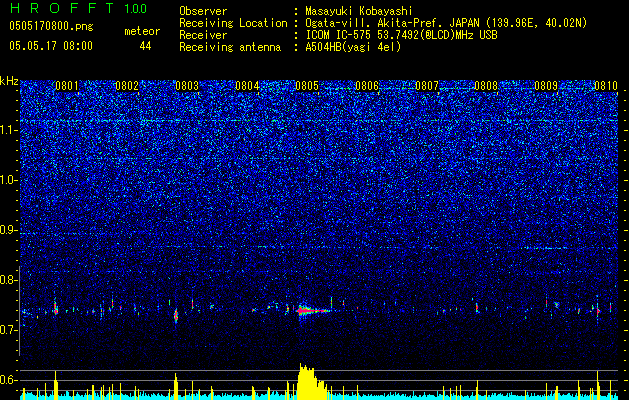Click the 1.1 kHz axis label
The image size is (629, 400).
[x=9, y=130]
